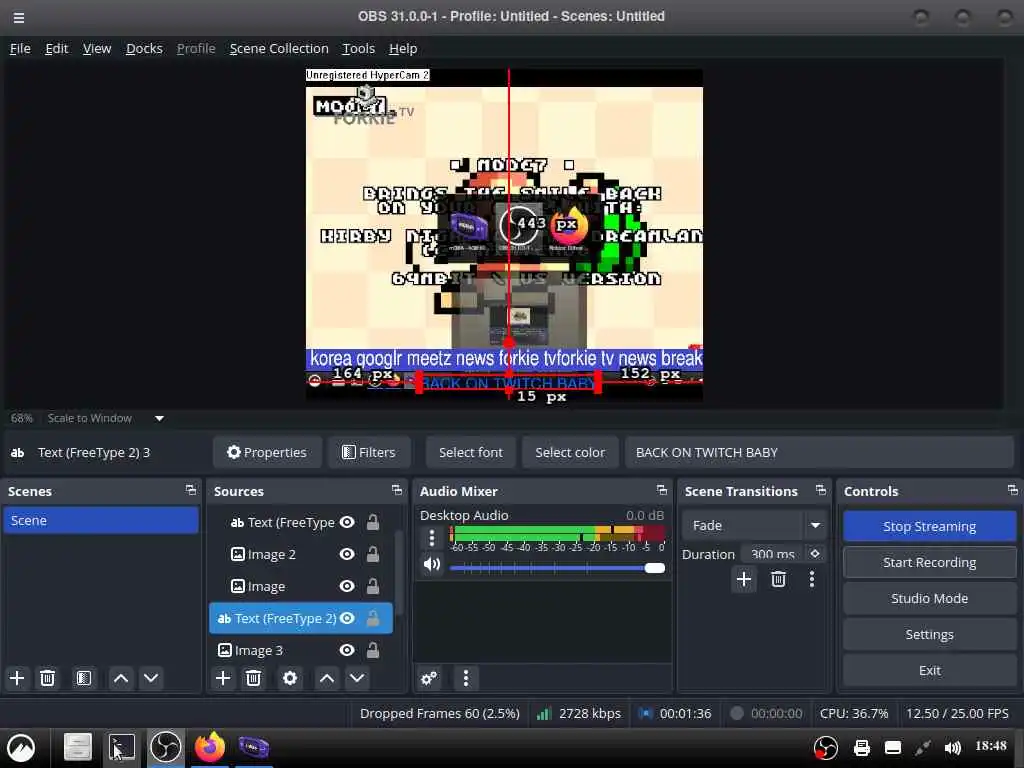Lock the top Text (FreeType source
The width and height of the screenshot is (1024, 768).
point(373,522)
